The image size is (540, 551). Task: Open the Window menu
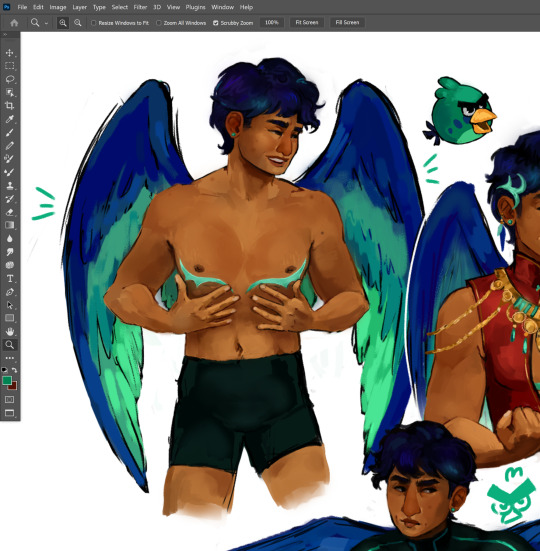[x=222, y=7]
